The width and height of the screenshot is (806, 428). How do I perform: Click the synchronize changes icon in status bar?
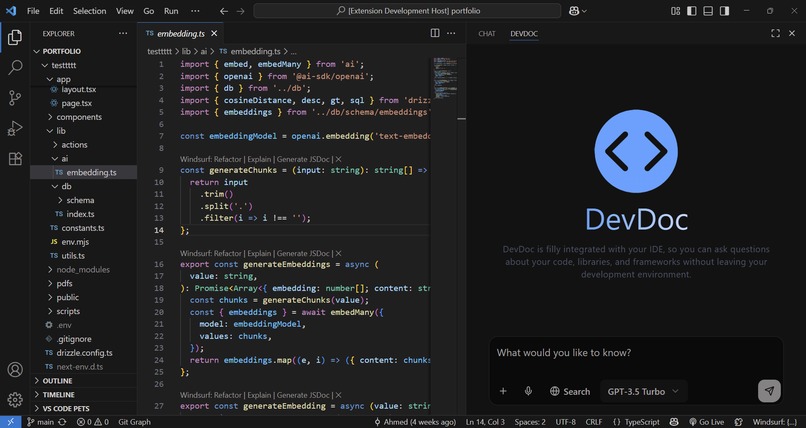[62, 422]
